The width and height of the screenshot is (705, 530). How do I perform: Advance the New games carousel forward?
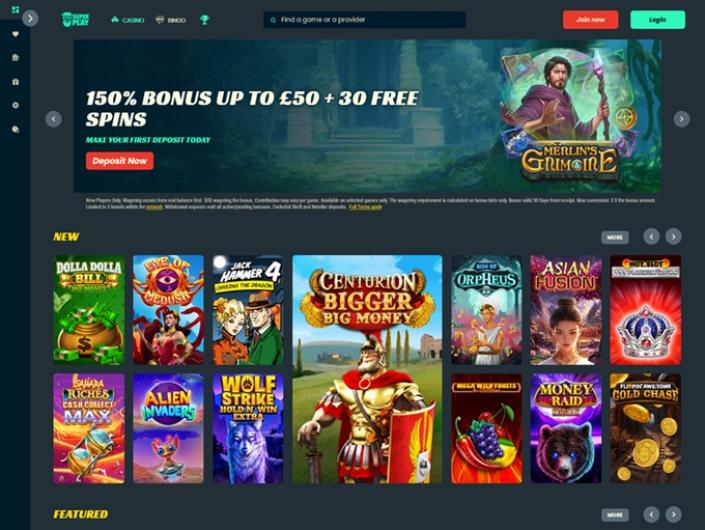tap(673, 236)
